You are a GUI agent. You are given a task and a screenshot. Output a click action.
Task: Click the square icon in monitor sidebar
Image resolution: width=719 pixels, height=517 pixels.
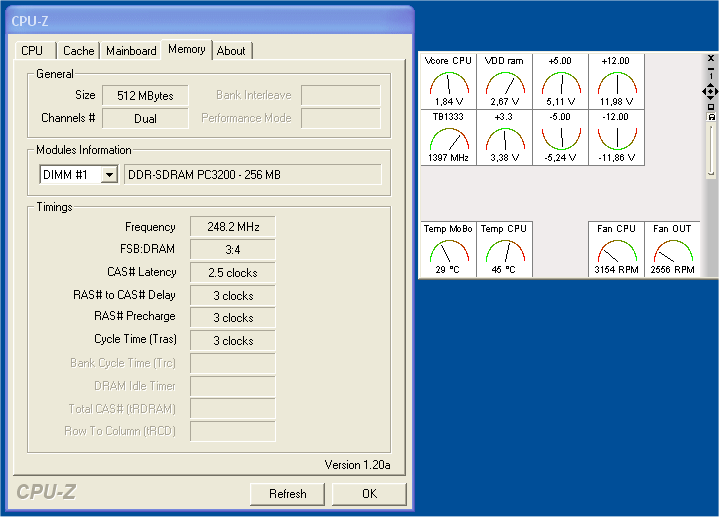(711, 107)
